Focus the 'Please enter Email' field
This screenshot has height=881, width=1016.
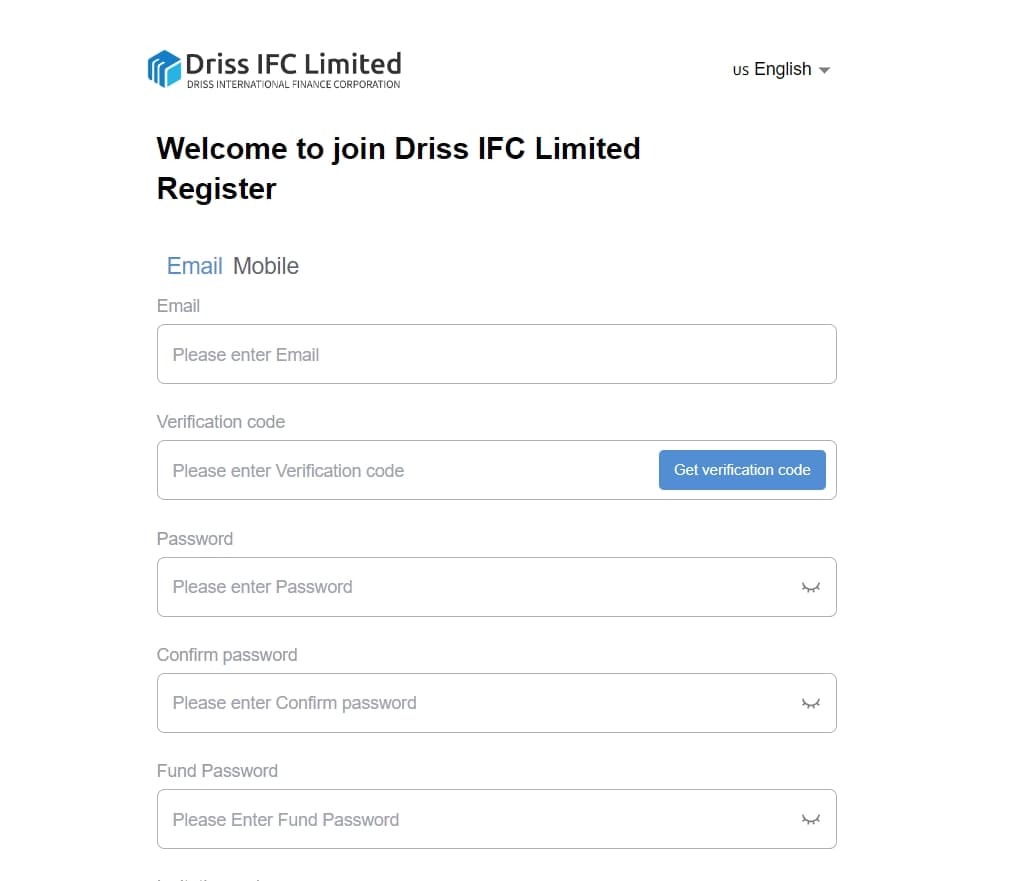496,354
